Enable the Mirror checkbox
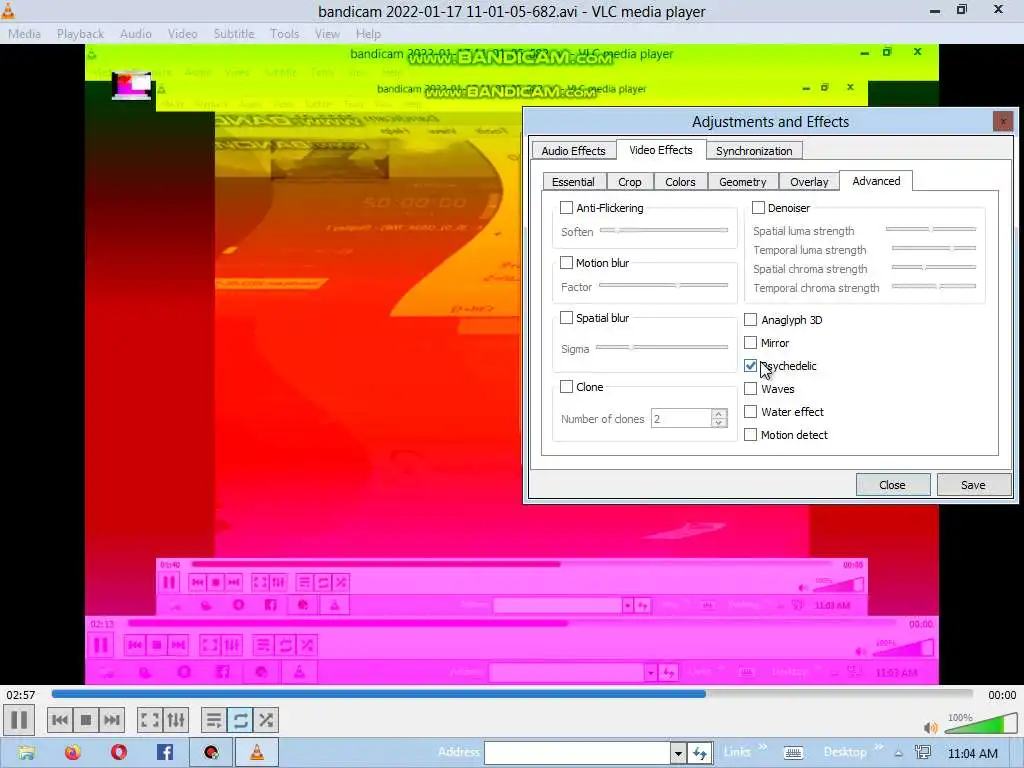Image resolution: width=1024 pixels, height=768 pixels. [x=750, y=343]
